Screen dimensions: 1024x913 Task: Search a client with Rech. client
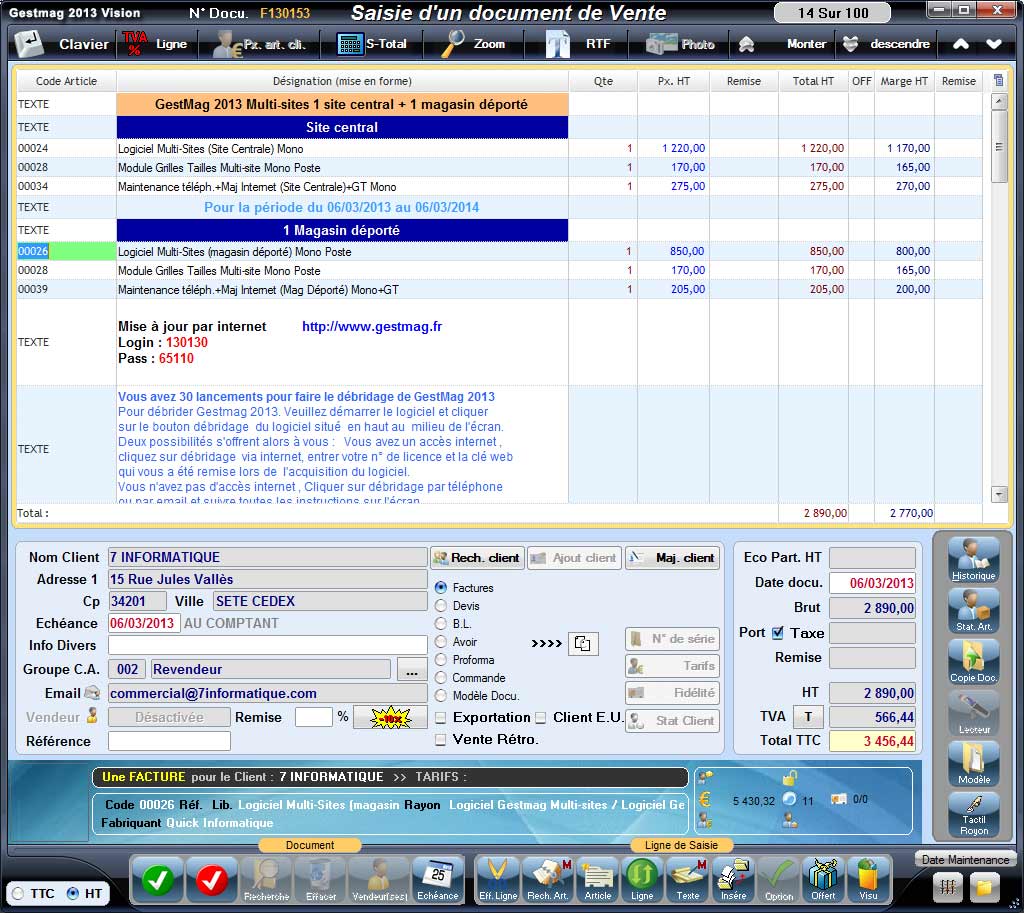pyautogui.click(x=477, y=558)
